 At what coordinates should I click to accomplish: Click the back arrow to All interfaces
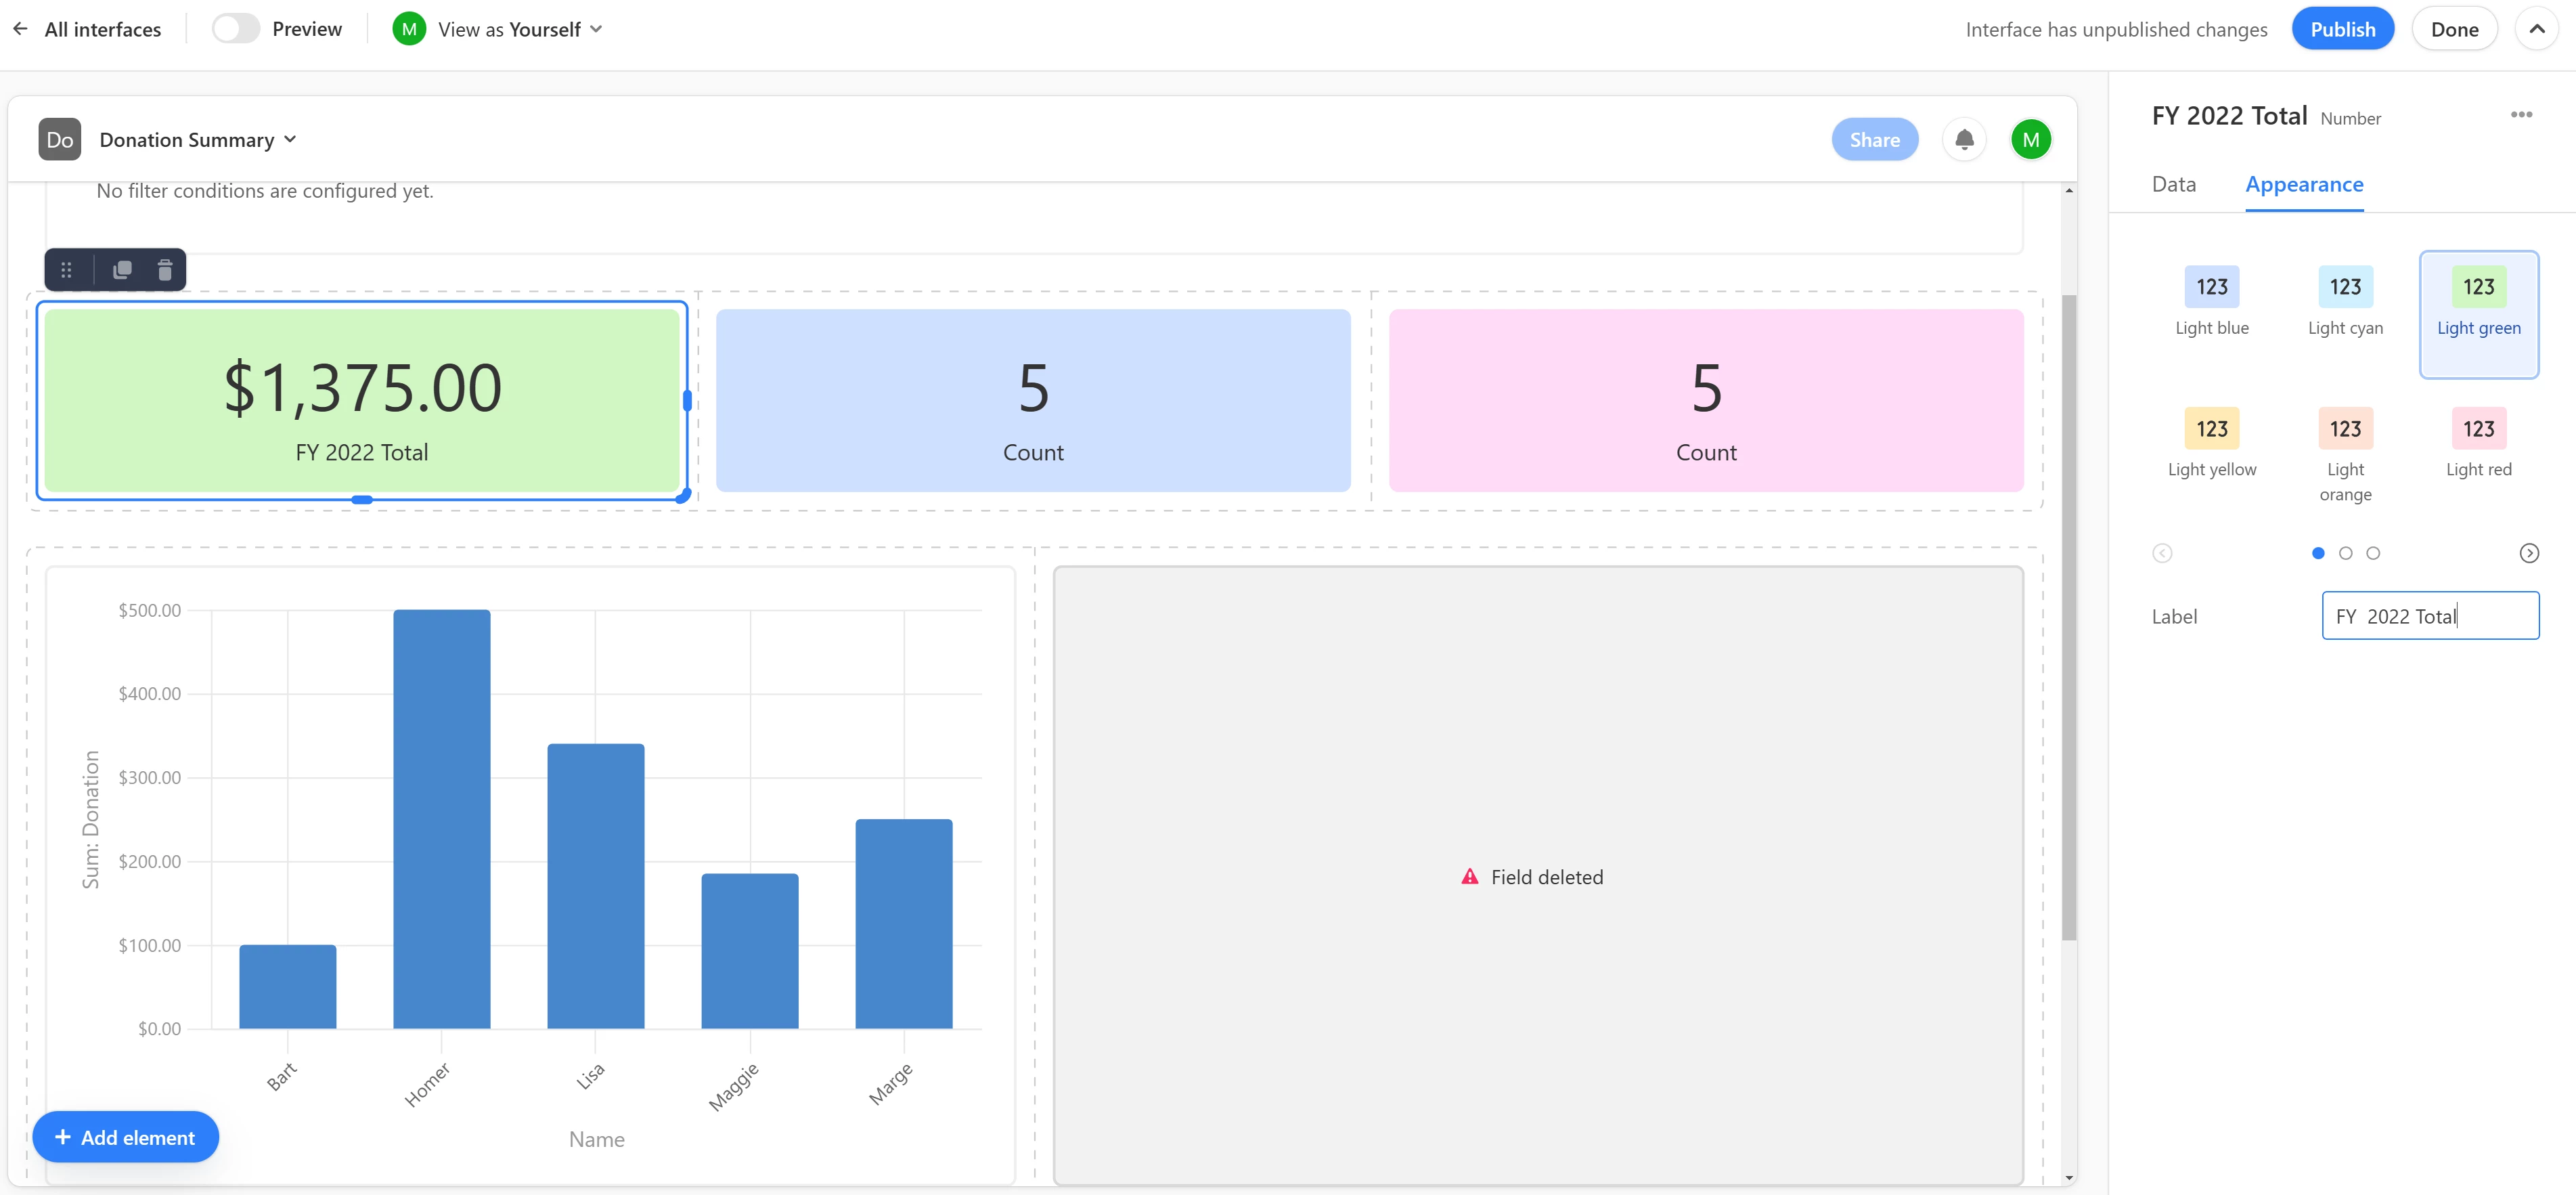[x=20, y=29]
